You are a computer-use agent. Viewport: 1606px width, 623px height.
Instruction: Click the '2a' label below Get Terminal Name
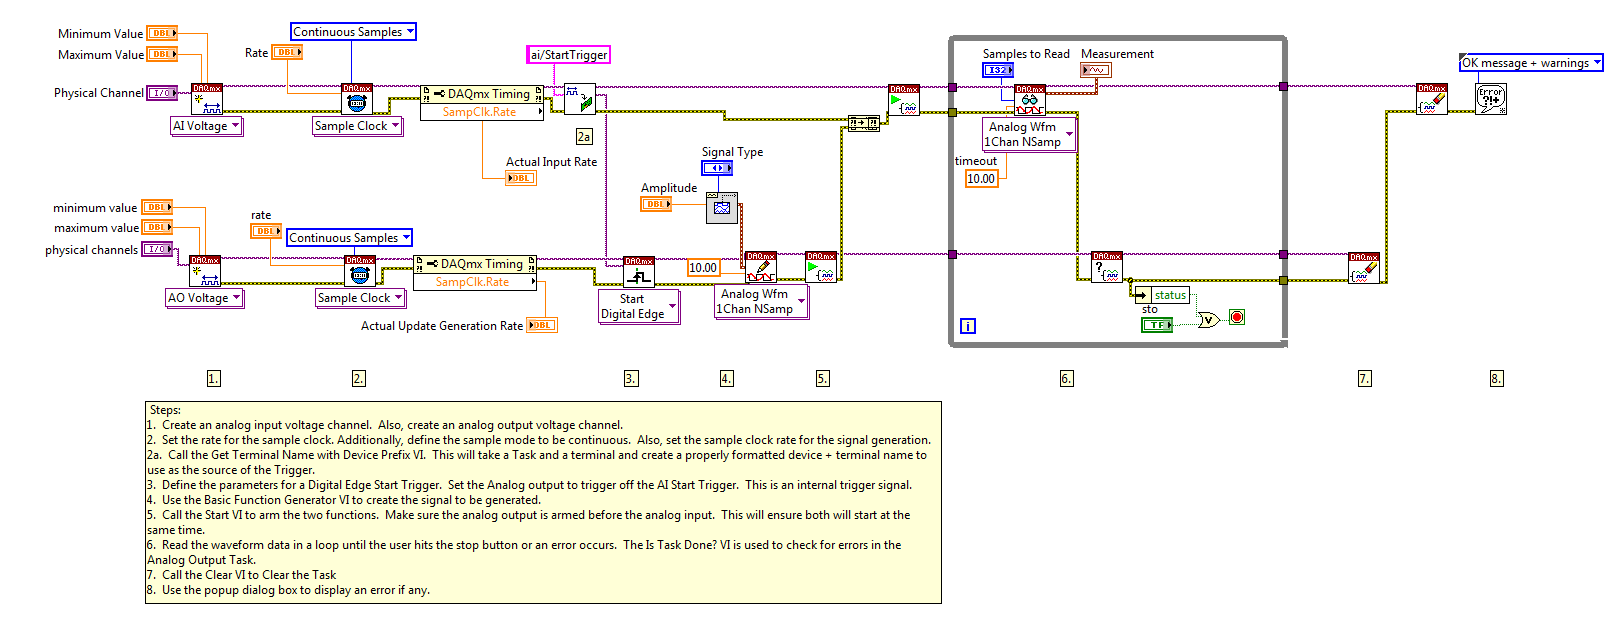tap(584, 136)
